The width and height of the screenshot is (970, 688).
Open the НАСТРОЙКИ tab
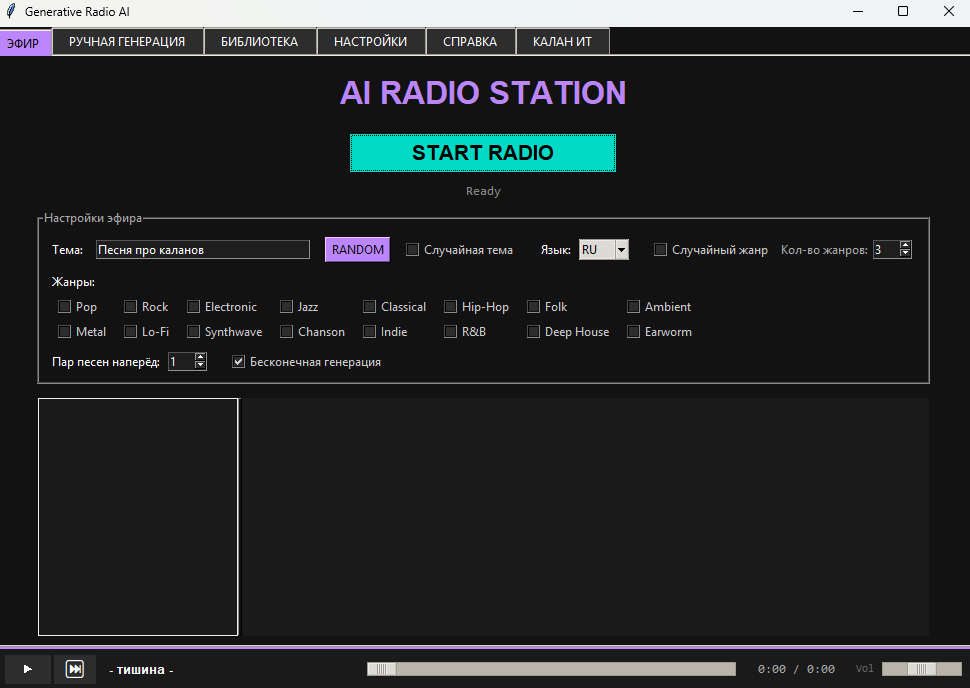click(370, 42)
